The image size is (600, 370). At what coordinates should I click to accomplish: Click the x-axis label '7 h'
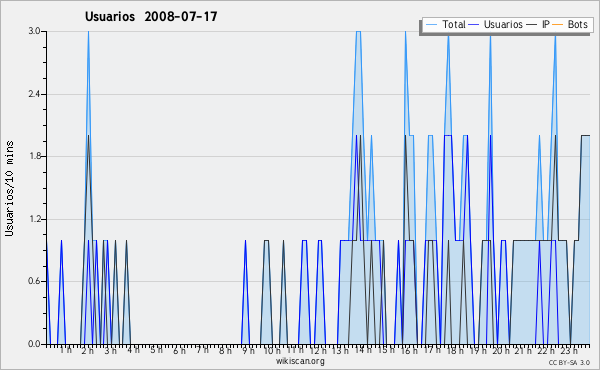pyautogui.click(x=202, y=350)
